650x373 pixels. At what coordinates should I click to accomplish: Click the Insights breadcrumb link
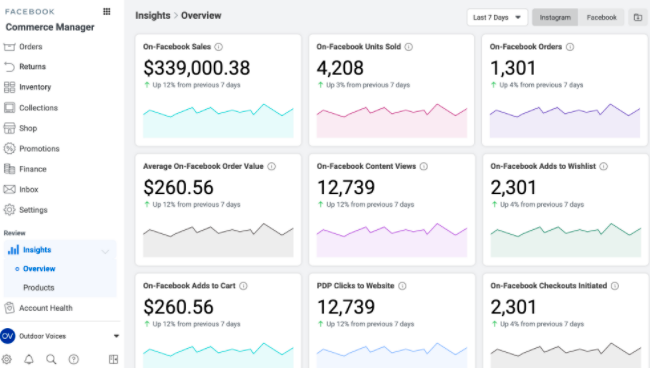coord(153,16)
